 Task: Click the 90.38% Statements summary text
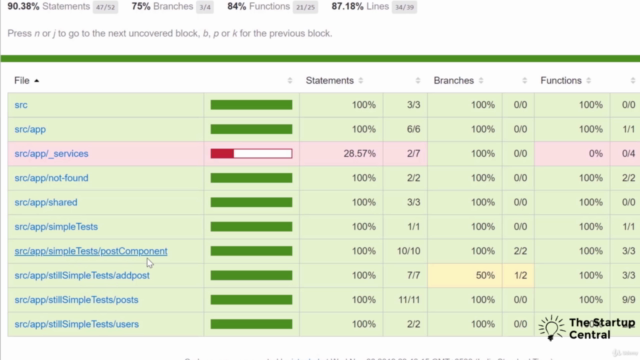(49, 7)
